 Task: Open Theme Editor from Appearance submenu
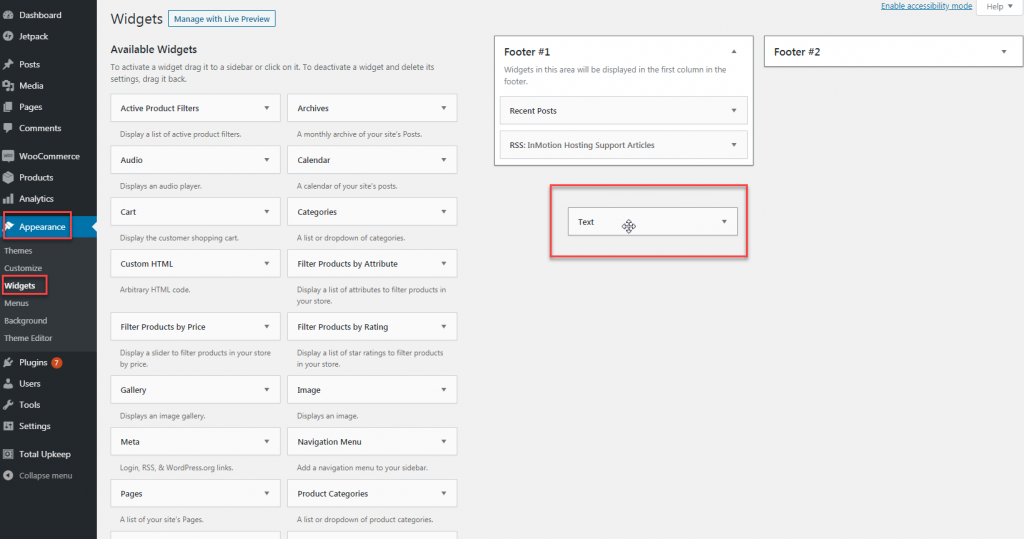click(28, 338)
